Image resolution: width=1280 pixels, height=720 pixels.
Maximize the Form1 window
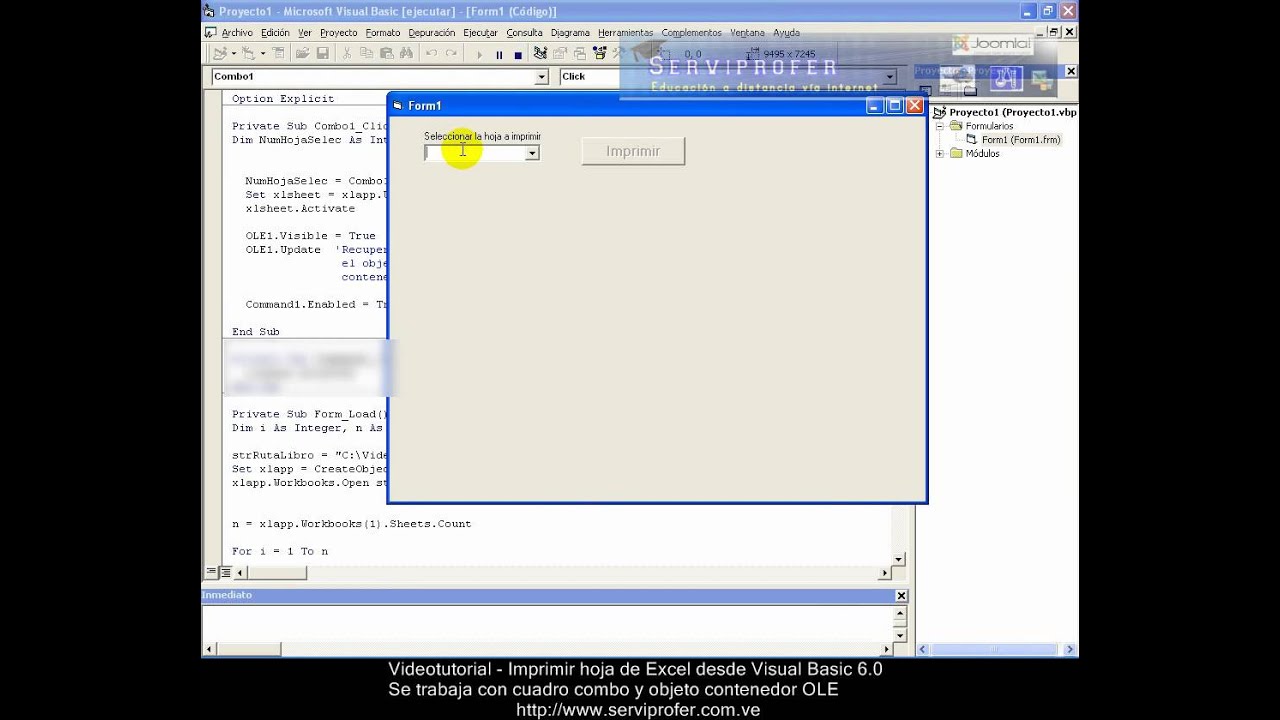click(895, 105)
